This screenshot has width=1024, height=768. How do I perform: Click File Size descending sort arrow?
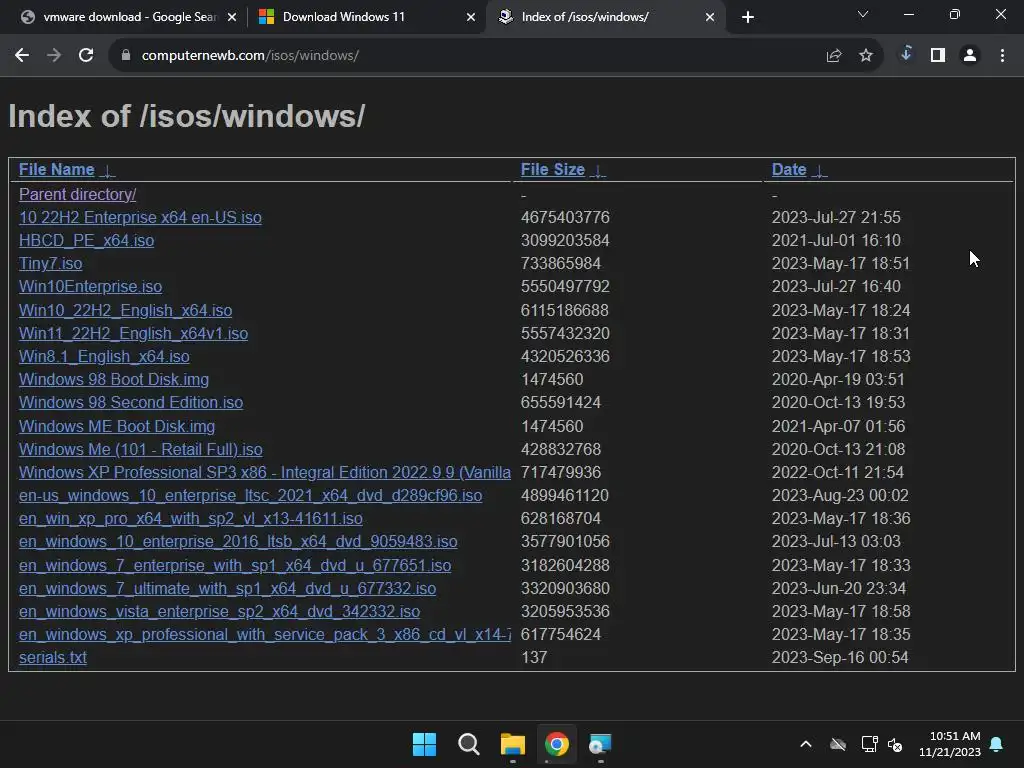pos(598,171)
